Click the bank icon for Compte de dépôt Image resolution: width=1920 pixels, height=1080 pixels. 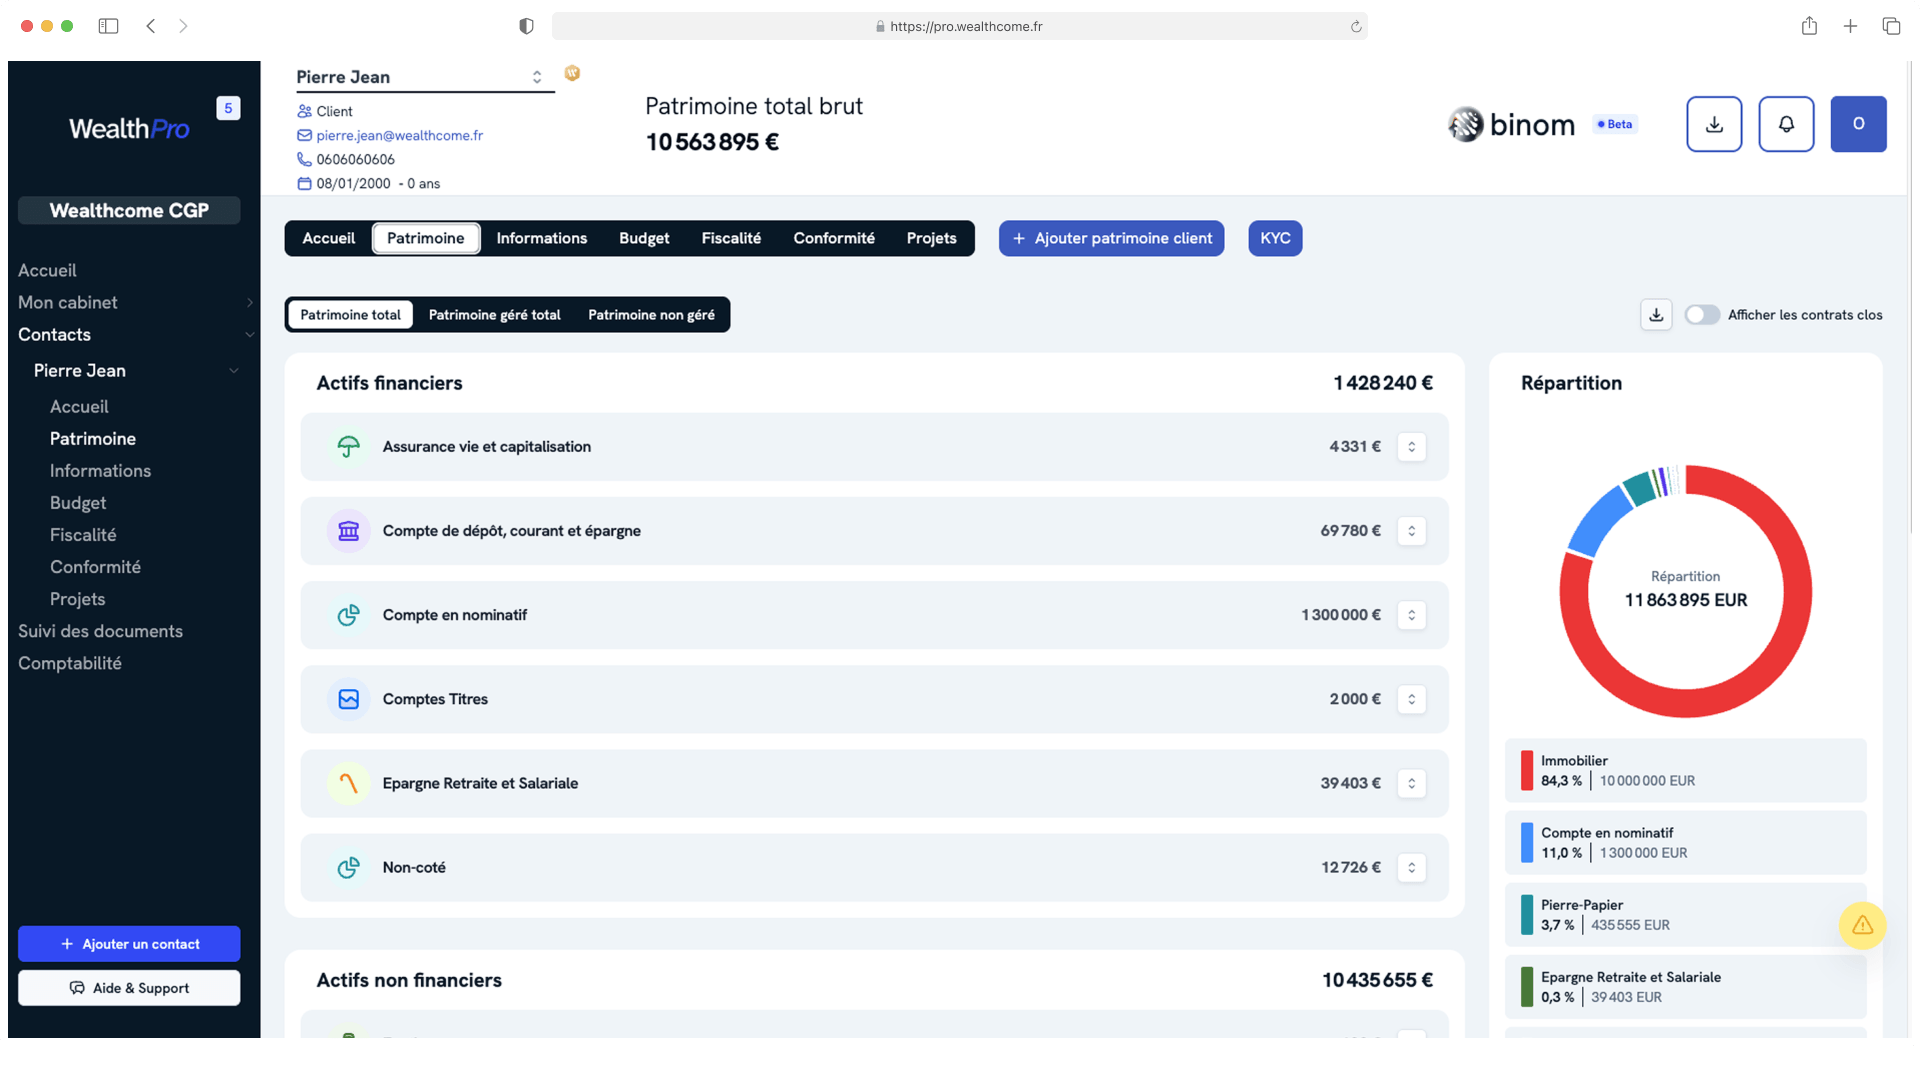pyautogui.click(x=348, y=531)
